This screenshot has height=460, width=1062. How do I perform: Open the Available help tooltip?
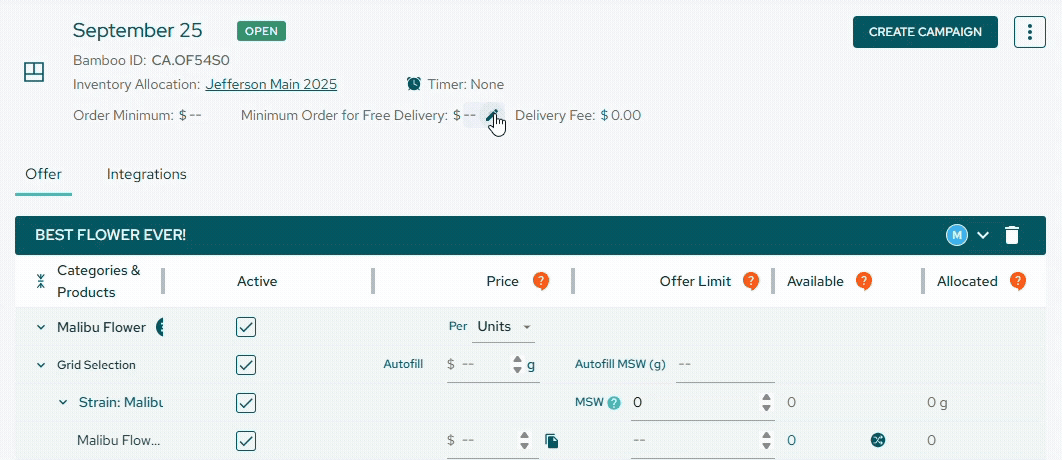[863, 281]
